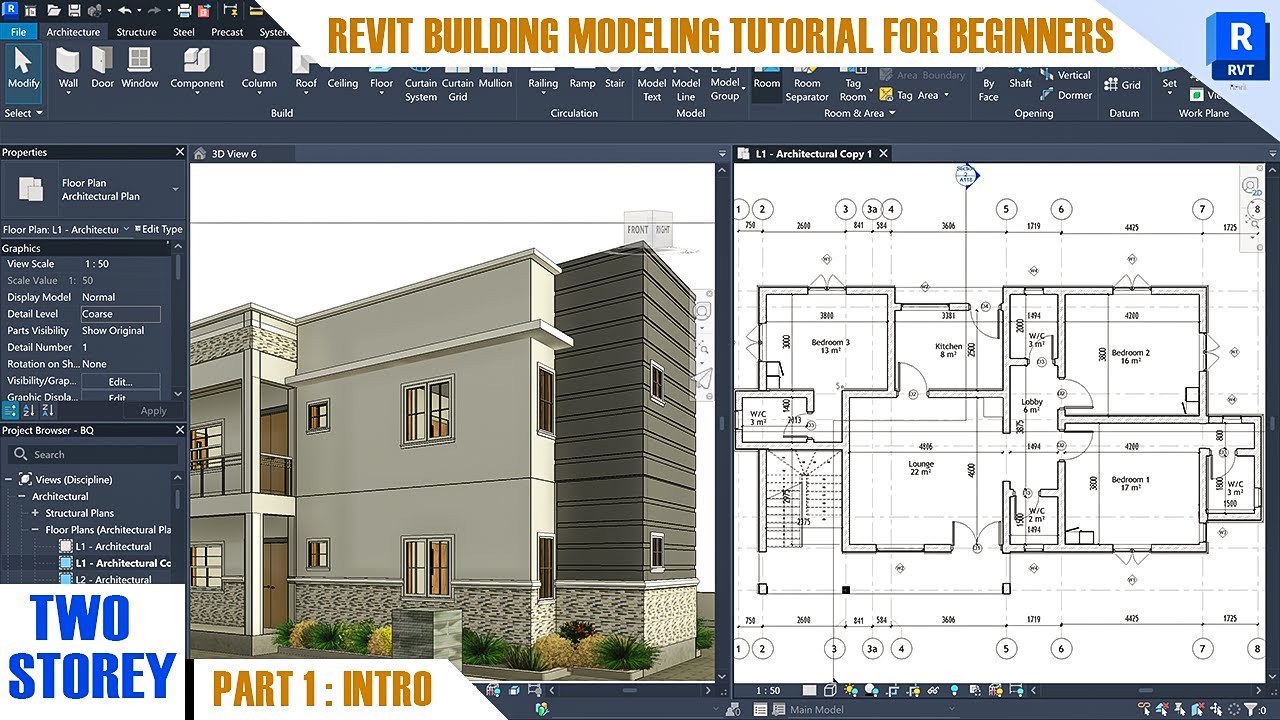
Task: Toggle Select Pinned Elements in status bar
Action: [x=1182, y=710]
